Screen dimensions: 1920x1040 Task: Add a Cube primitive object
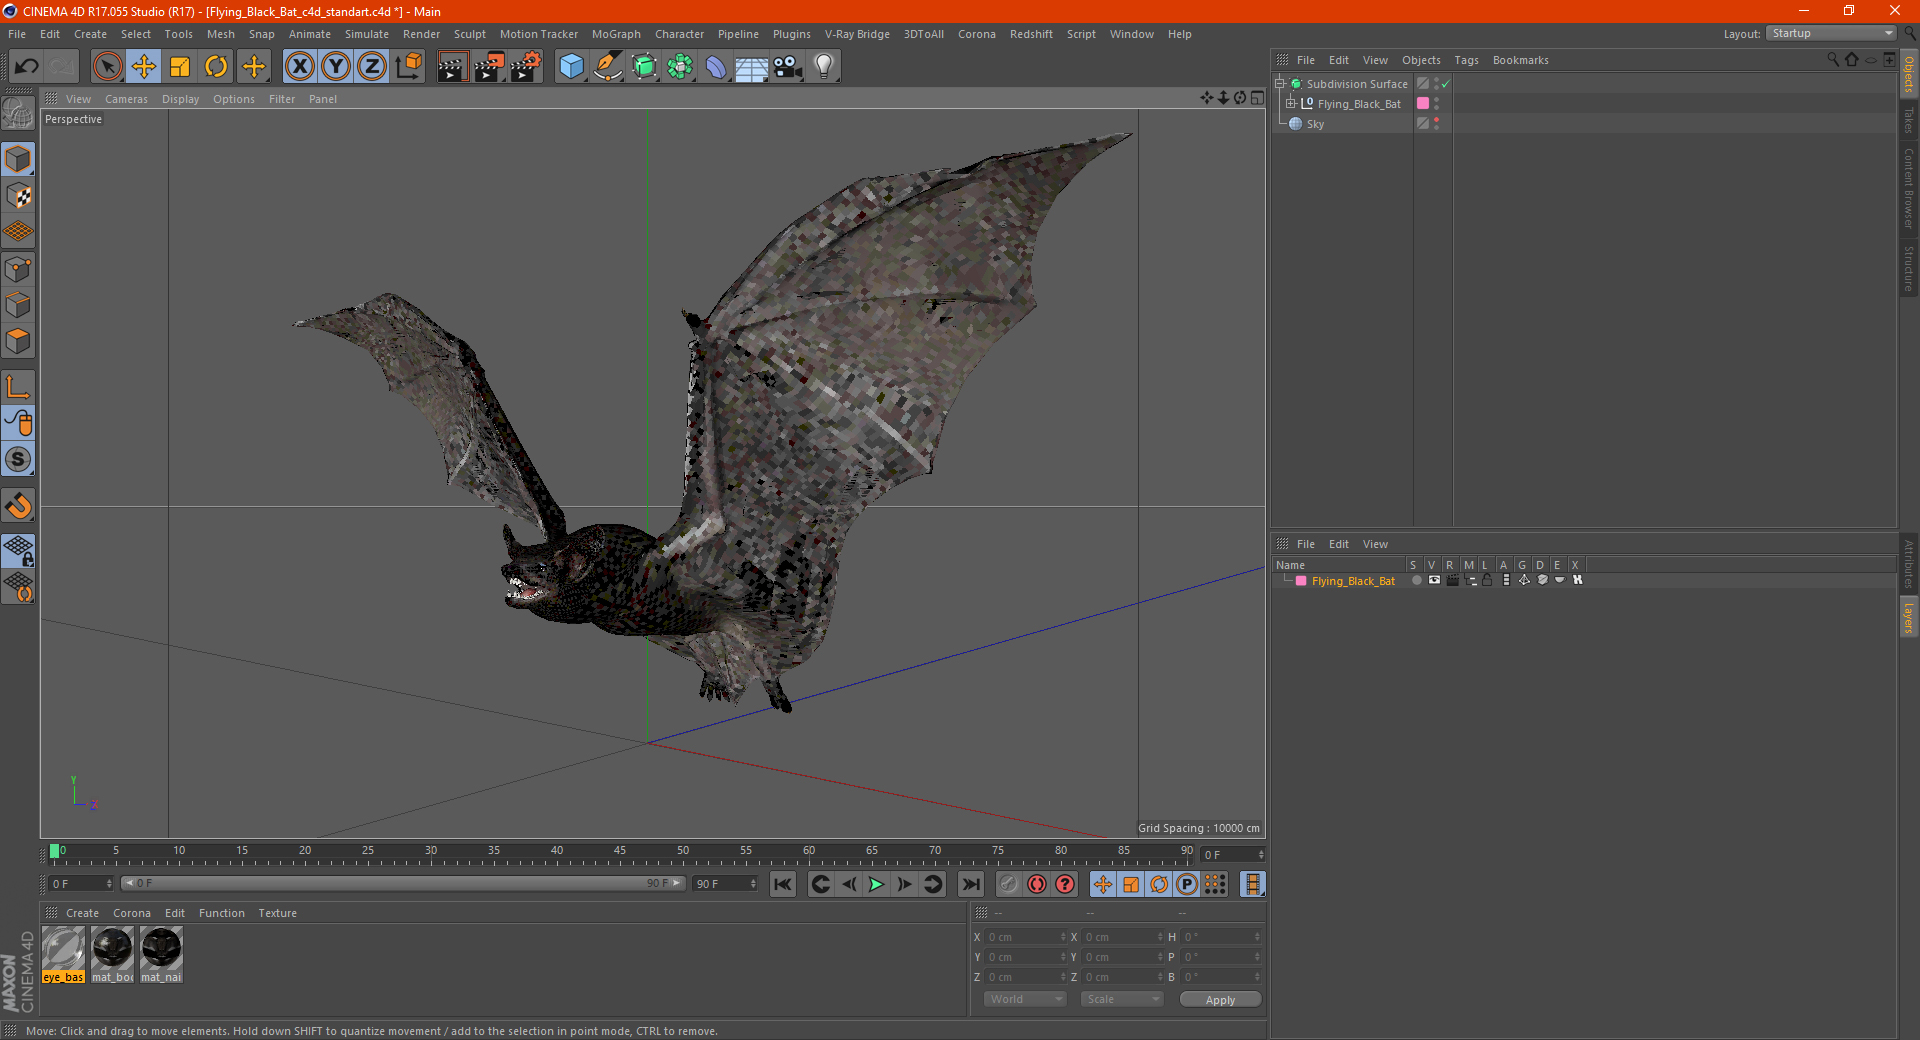point(571,67)
